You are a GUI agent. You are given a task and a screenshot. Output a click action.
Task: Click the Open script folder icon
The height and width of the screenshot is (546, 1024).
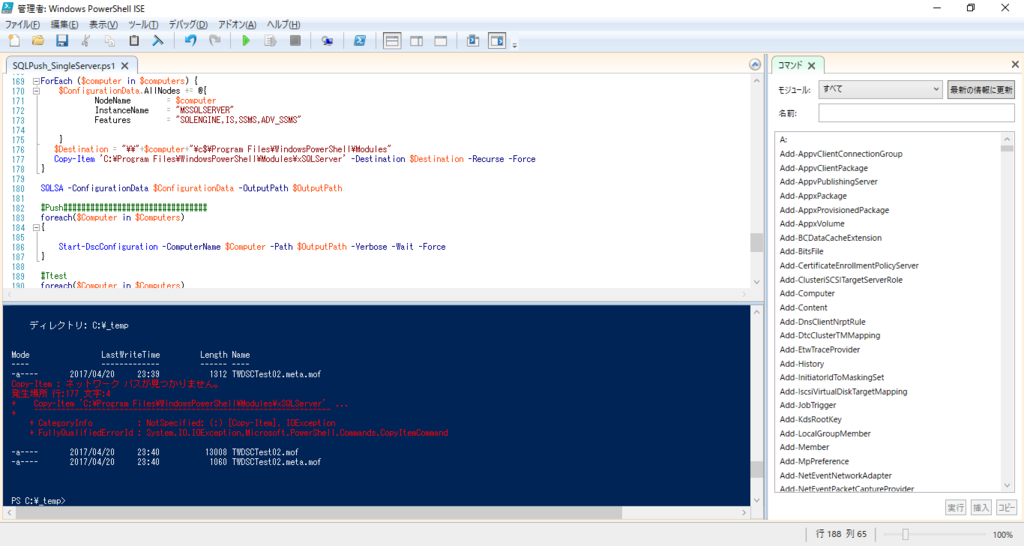point(38,41)
